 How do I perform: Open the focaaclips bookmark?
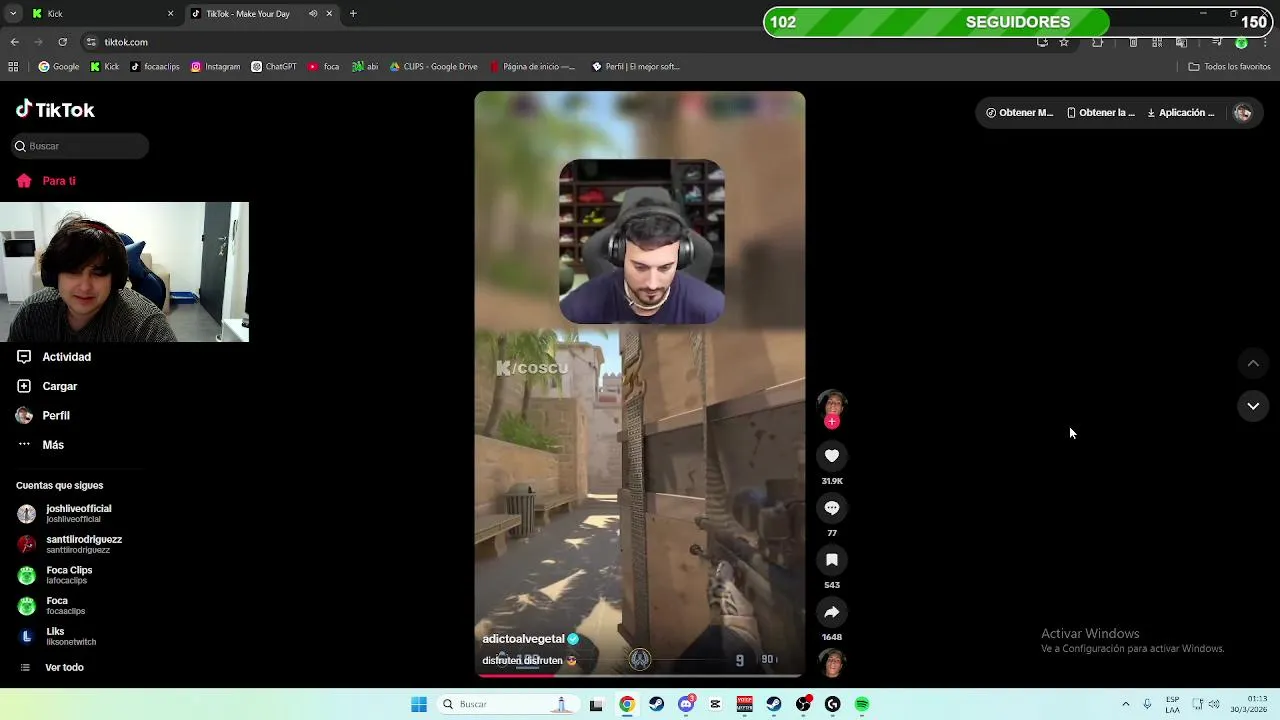coord(155,67)
